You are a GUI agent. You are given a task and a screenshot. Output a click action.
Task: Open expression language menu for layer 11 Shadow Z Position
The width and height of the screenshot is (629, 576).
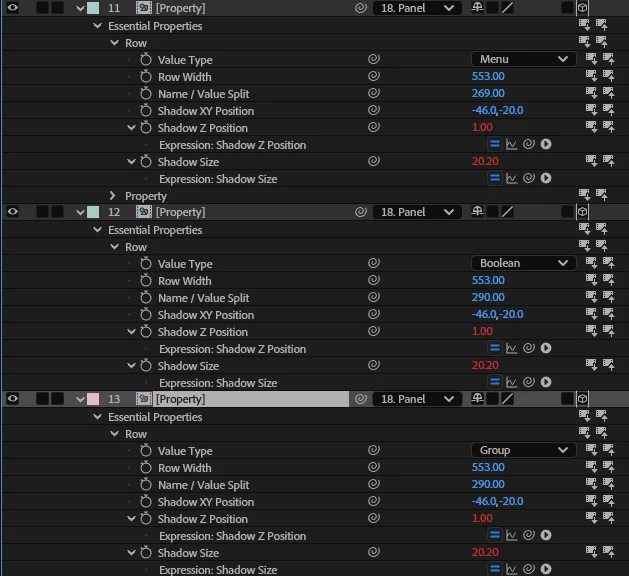pos(546,144)
